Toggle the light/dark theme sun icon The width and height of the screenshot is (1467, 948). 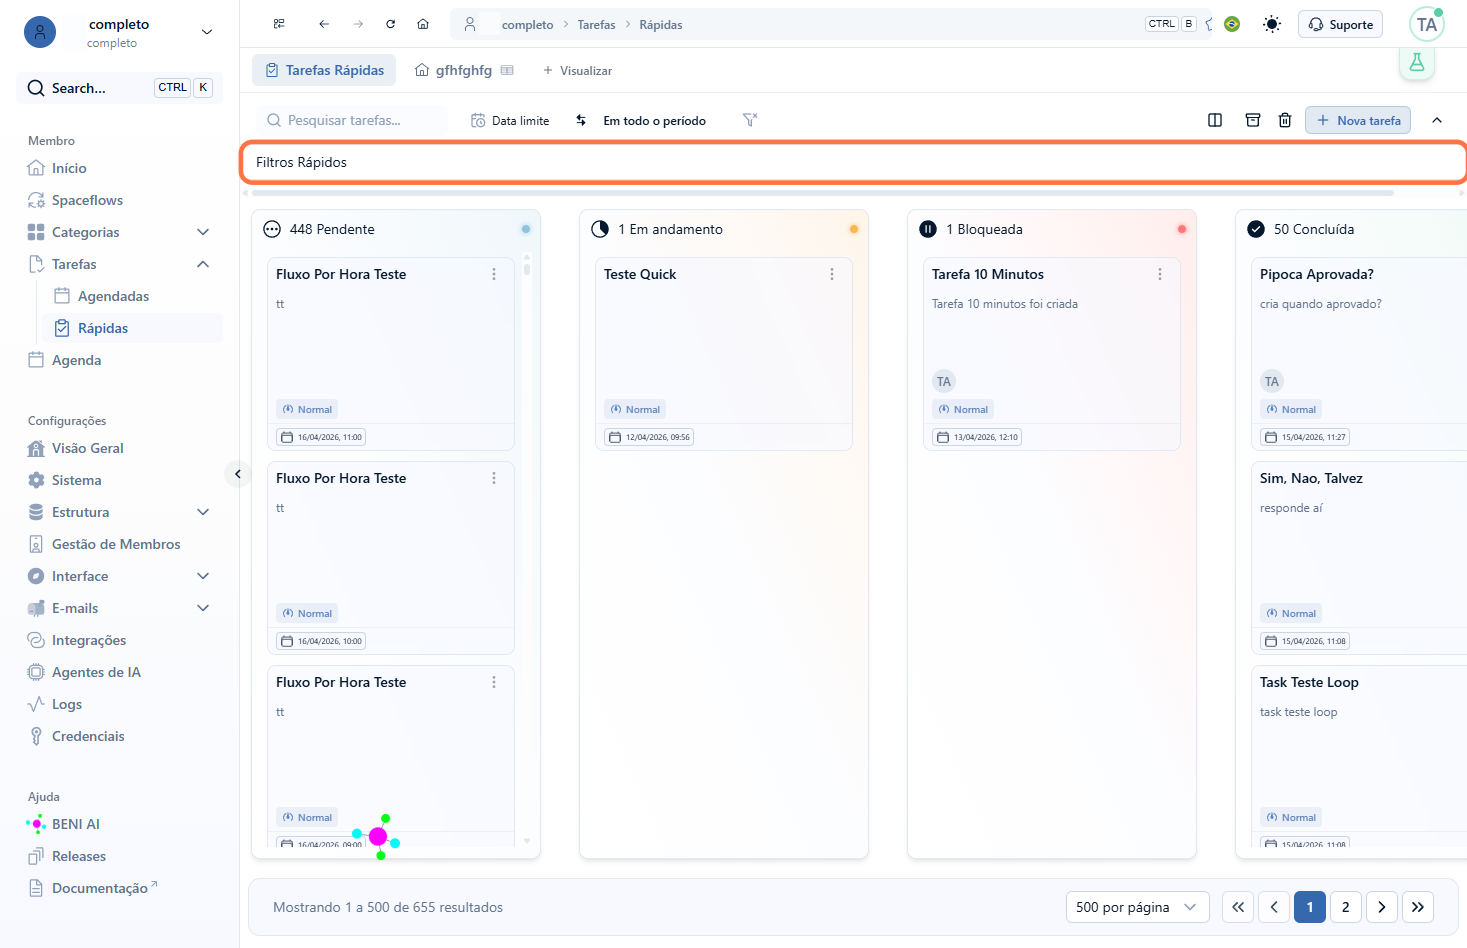pos(1272,24)
